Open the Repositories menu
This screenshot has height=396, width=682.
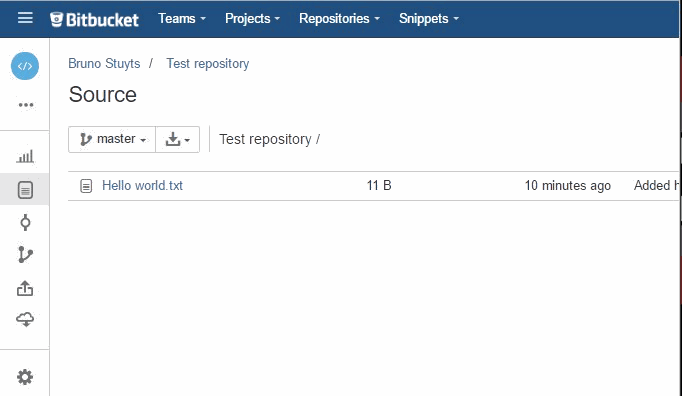click(x=339, y=19)
